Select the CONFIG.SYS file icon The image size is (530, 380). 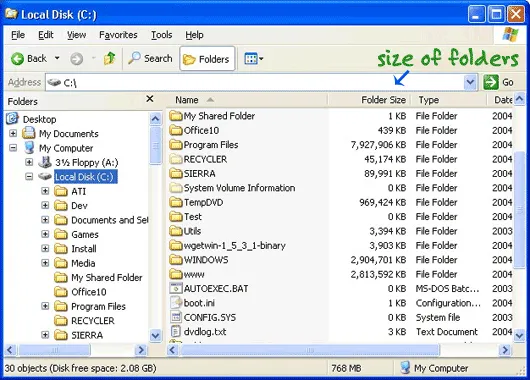coord(176,317)
